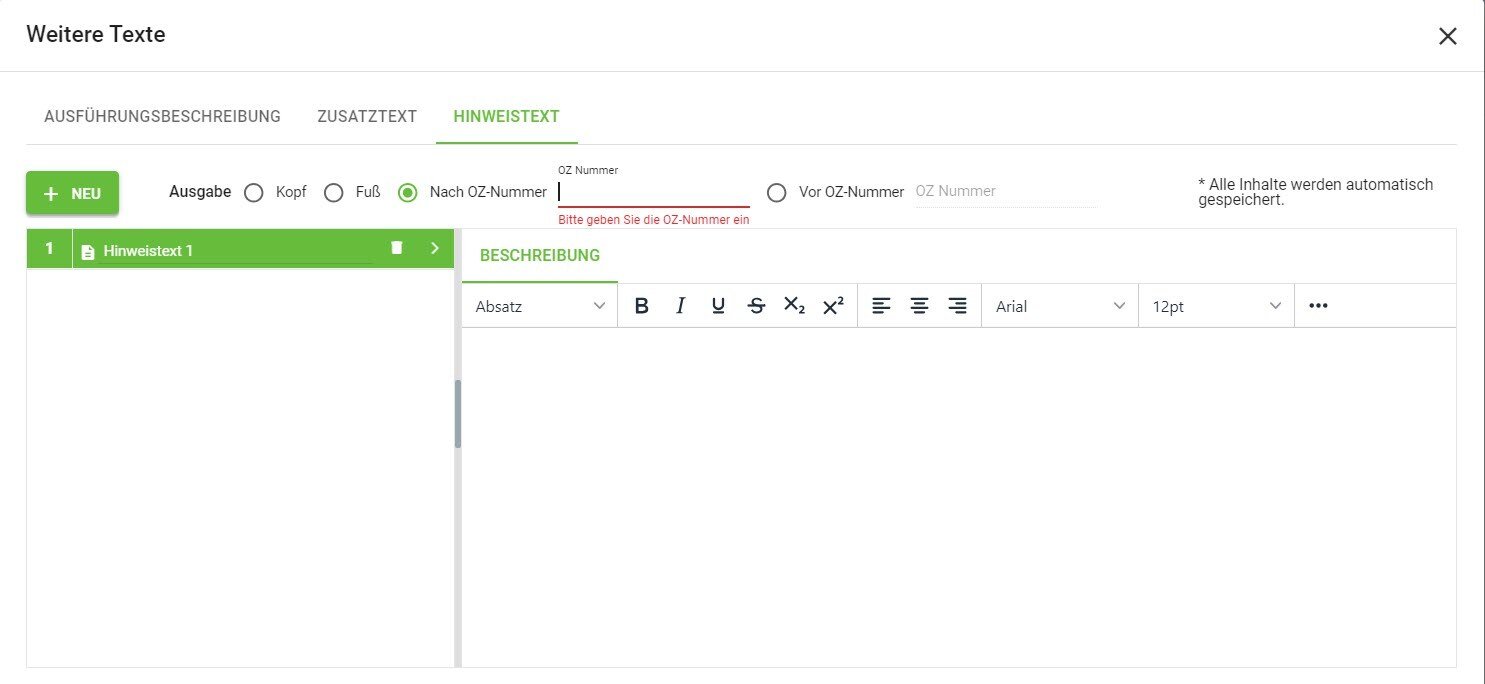Select the Fuß output radio button
Screen dimensions: 1485x684
(x=334, y=192)
